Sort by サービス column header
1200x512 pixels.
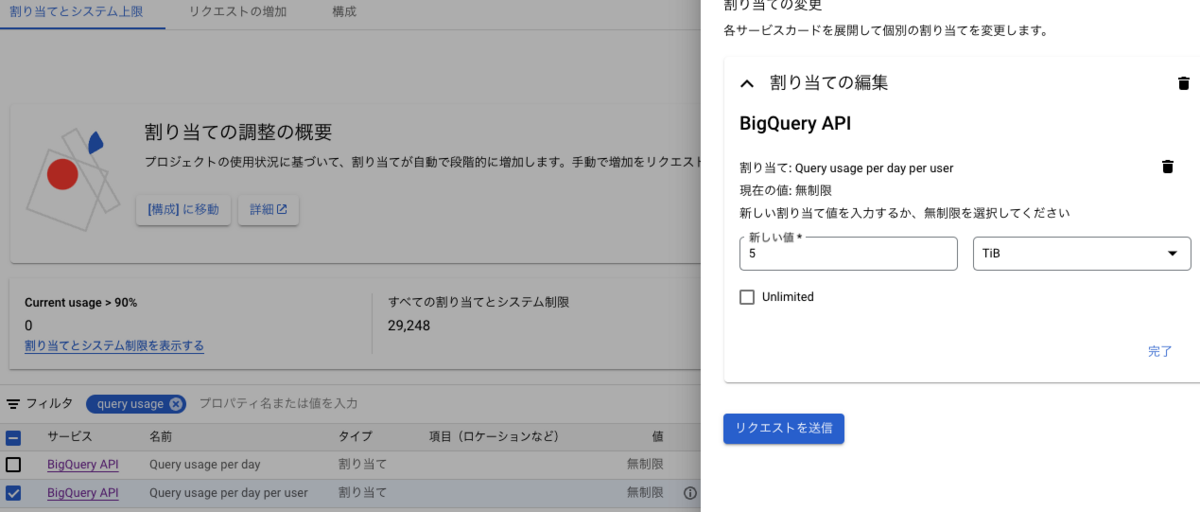point(69,437)
